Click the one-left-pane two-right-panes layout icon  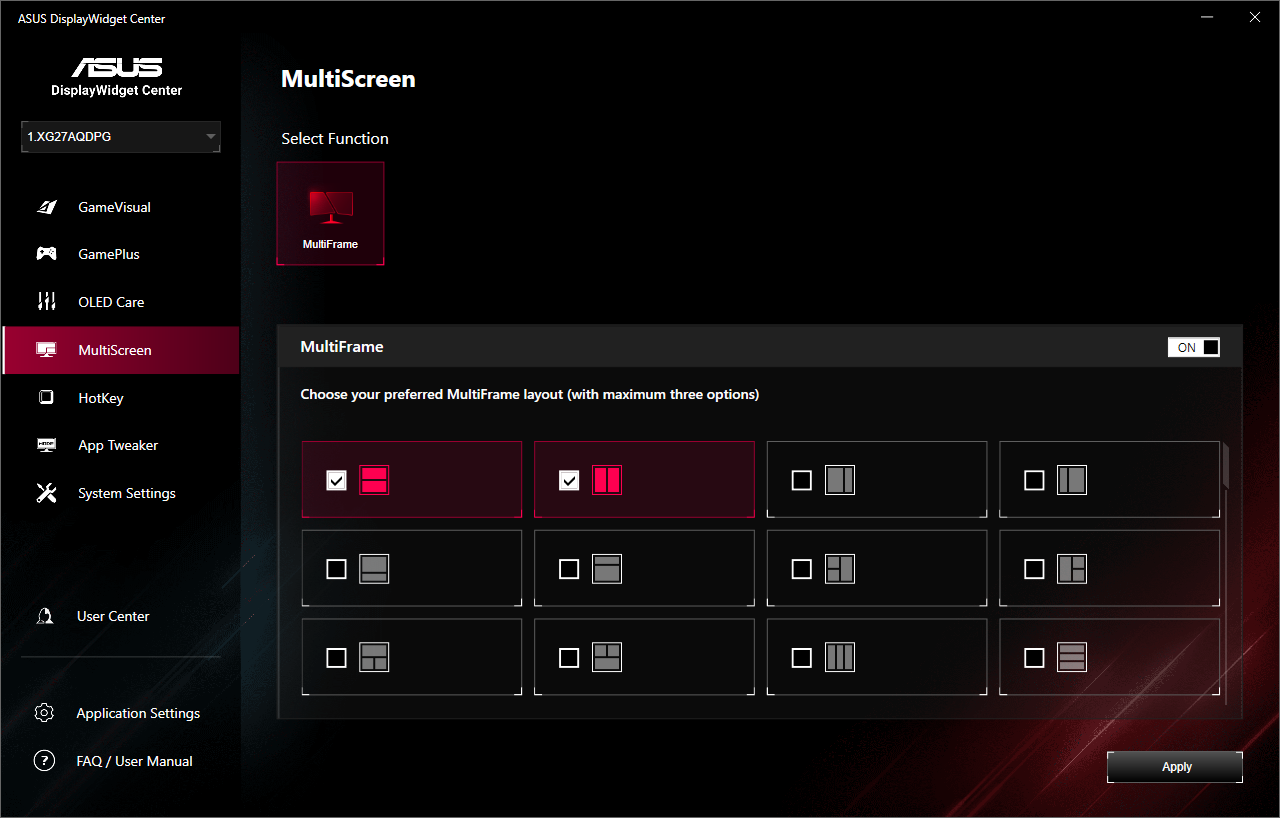1072,569
